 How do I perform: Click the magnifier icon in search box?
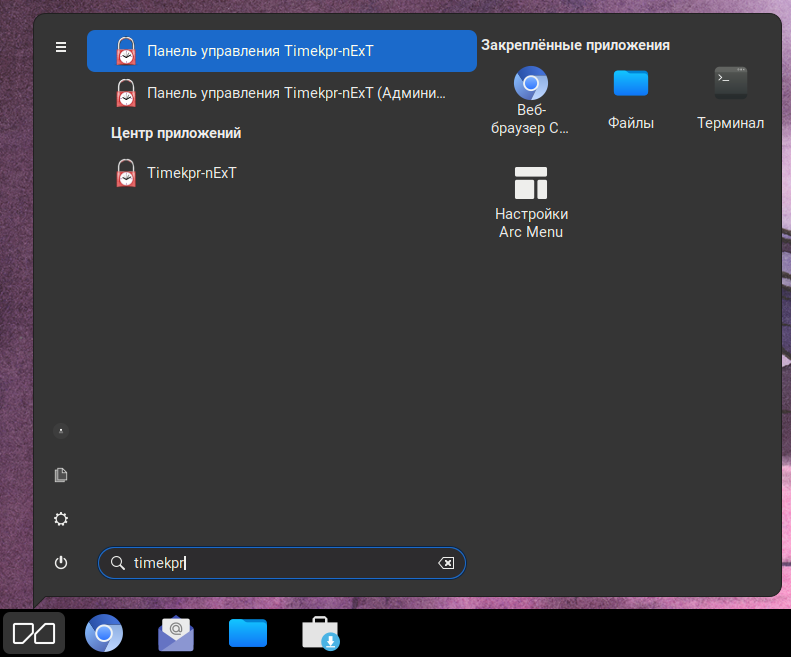117,563
